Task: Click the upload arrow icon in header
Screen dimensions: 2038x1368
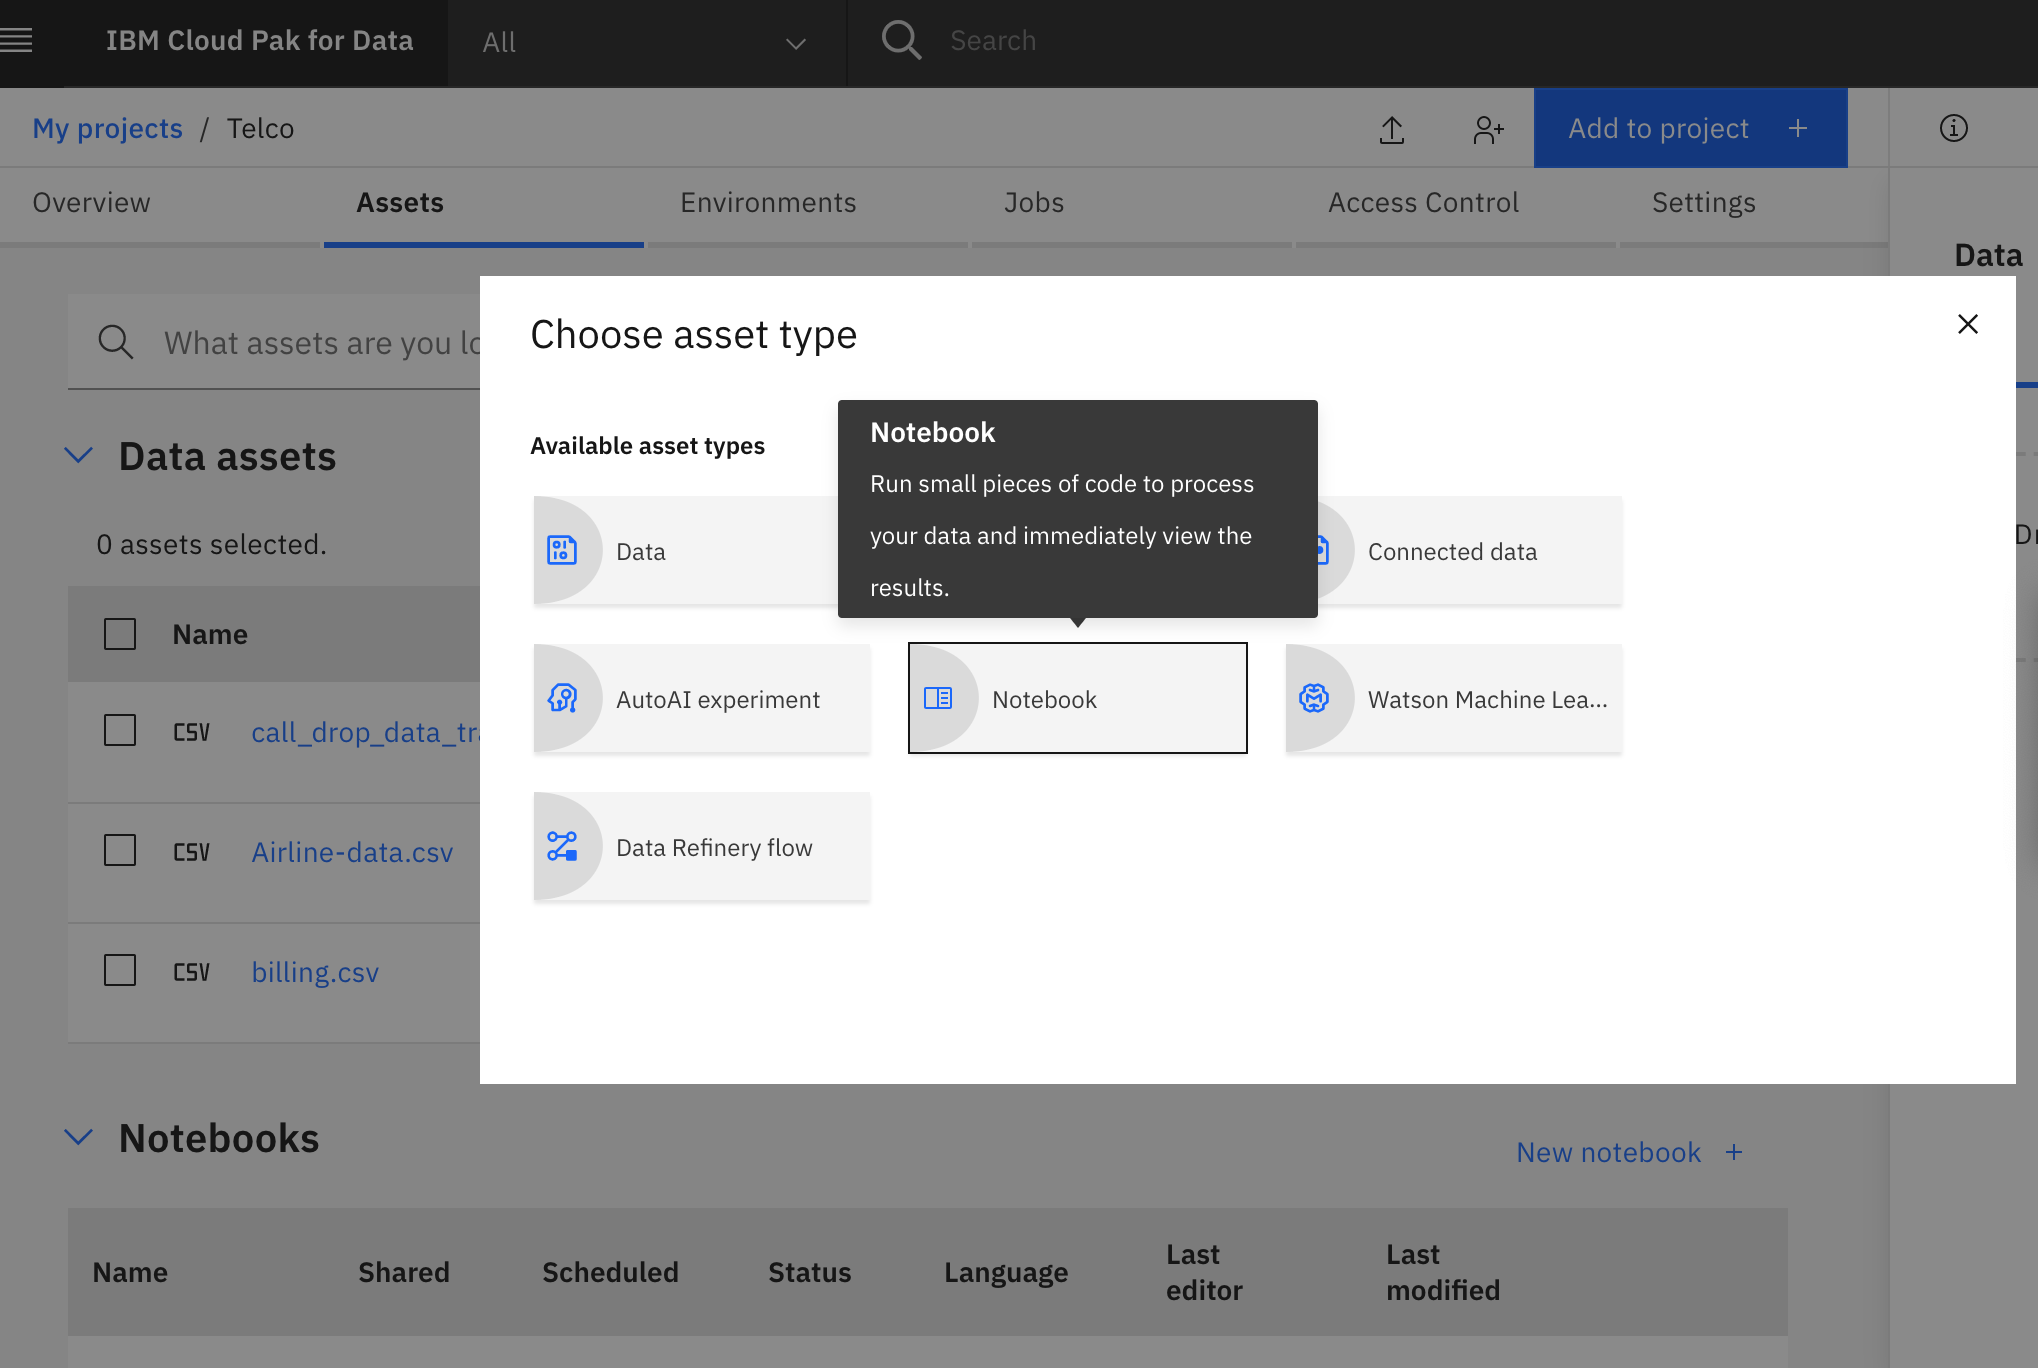Action: pos(1392,129)
